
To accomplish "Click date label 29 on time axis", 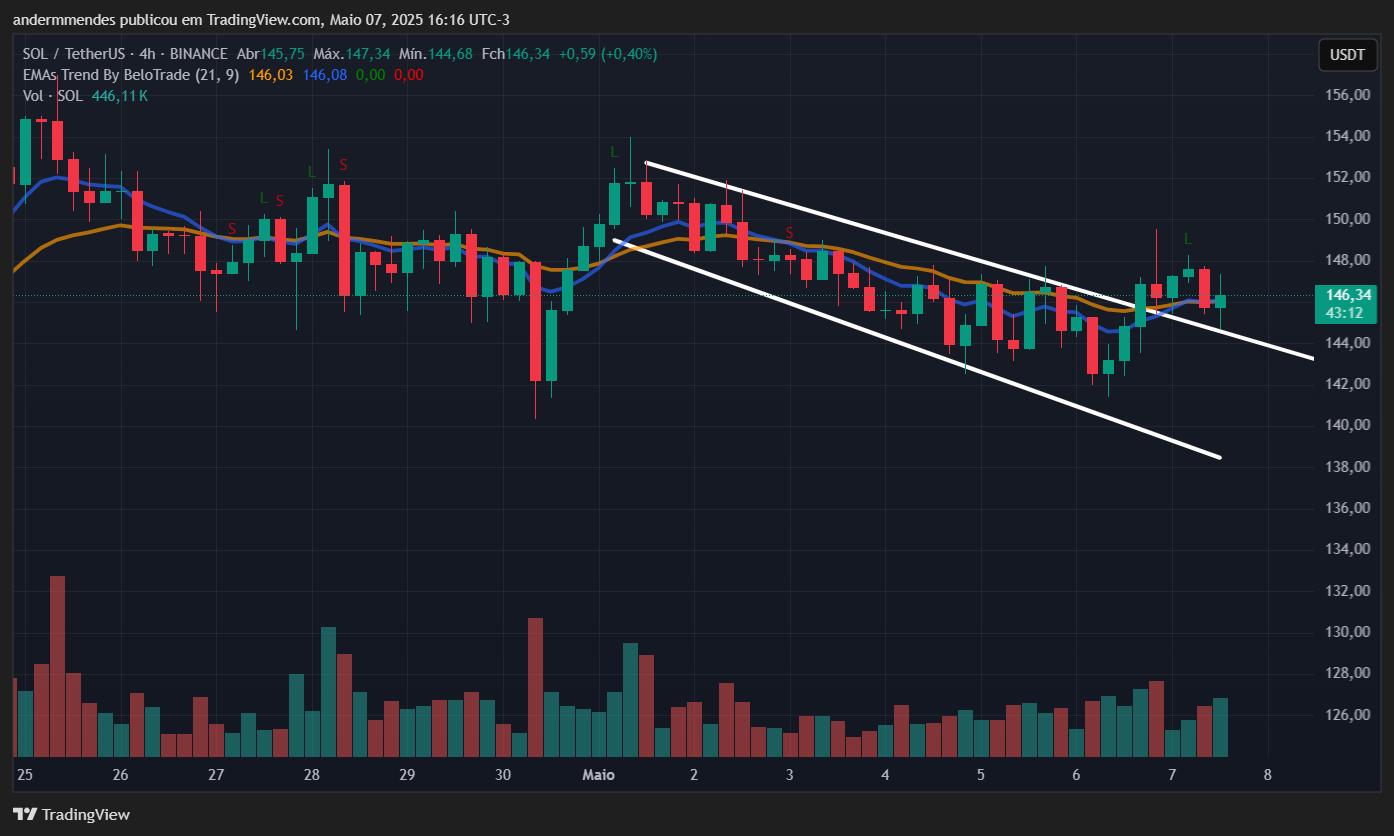I will coord(407,775).
